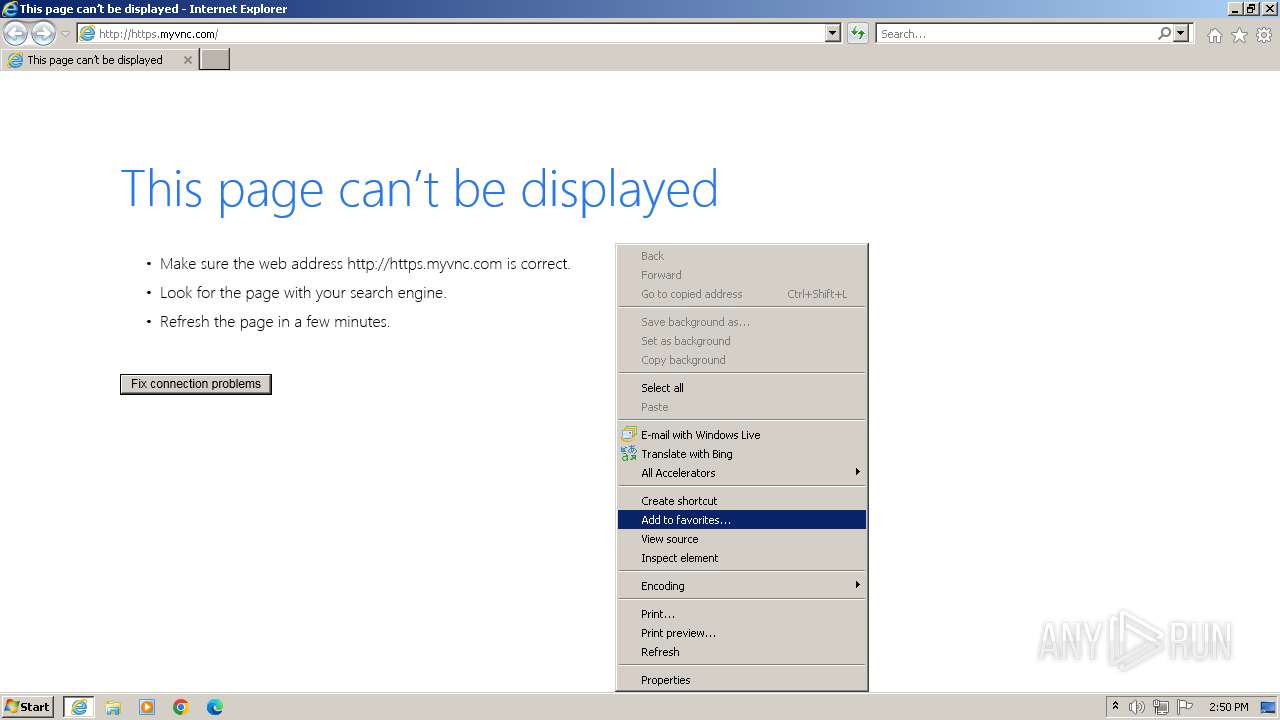This screenshot has width=1280, height=720.
Task: Click the 'Make sure the web address' line
Action: point(365,264)
